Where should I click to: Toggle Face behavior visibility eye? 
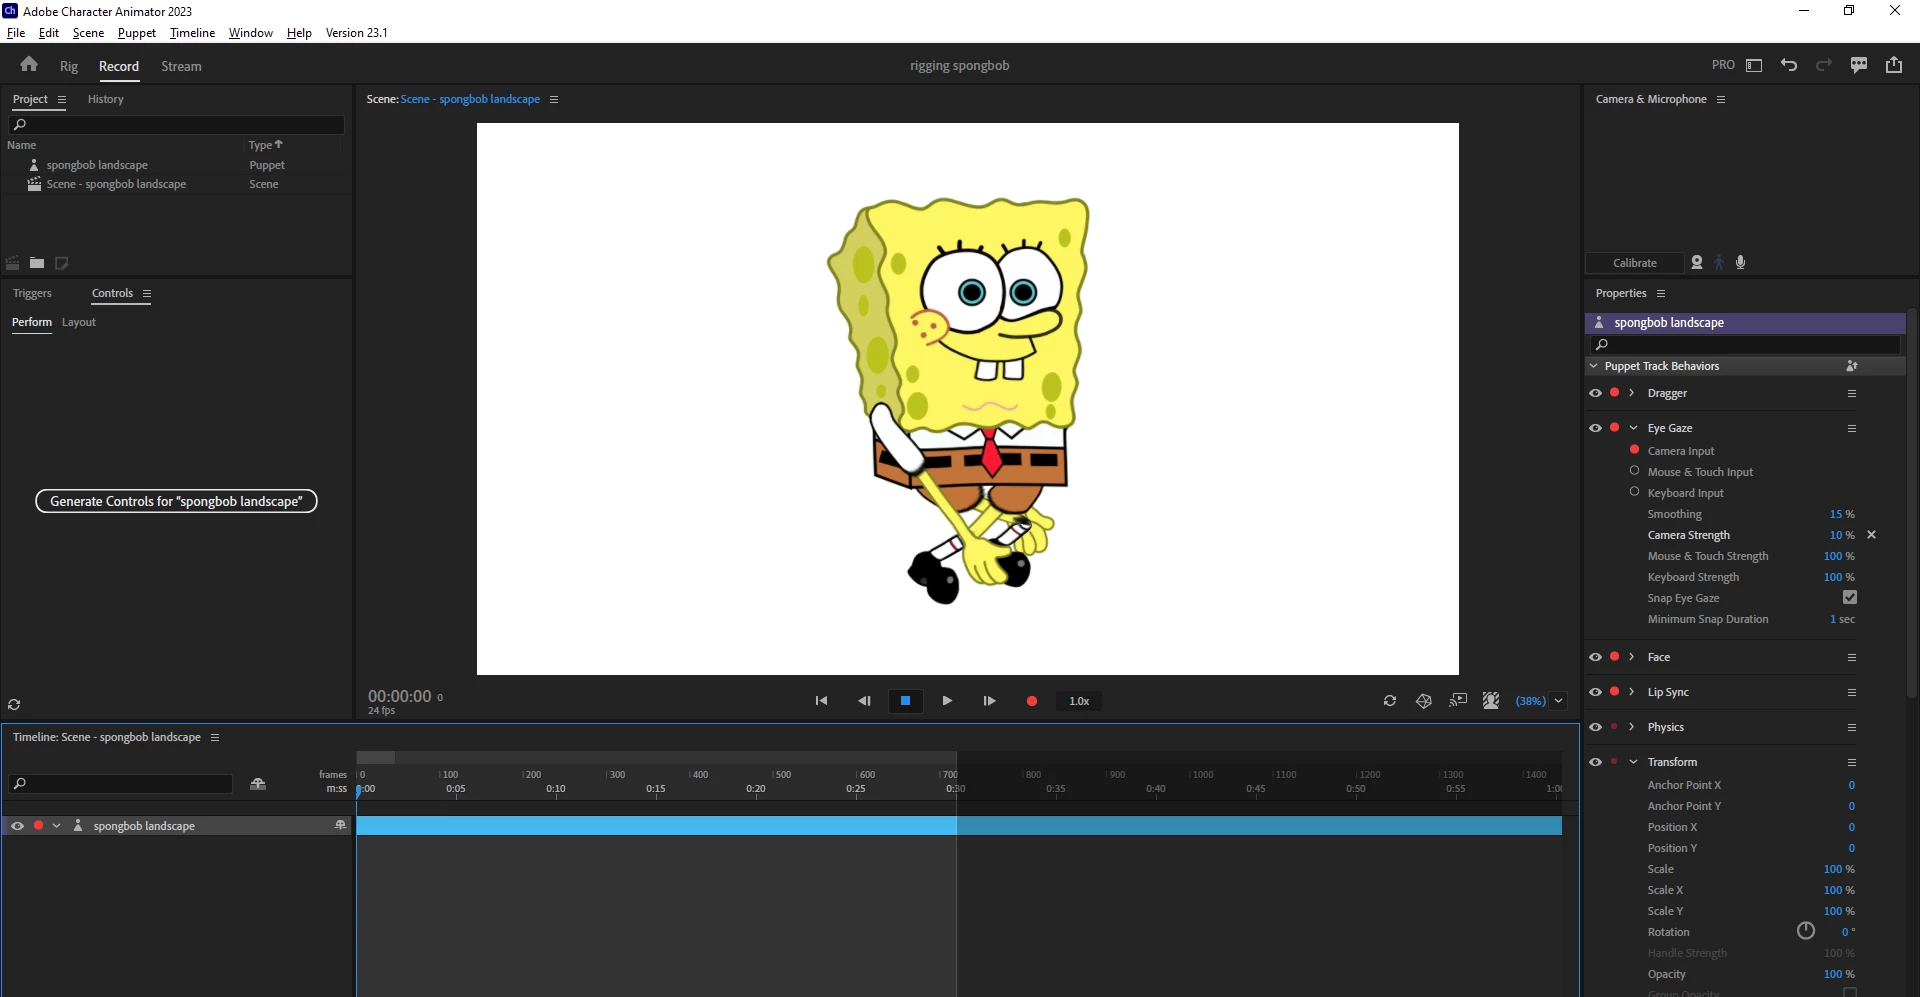(1596, 657)
